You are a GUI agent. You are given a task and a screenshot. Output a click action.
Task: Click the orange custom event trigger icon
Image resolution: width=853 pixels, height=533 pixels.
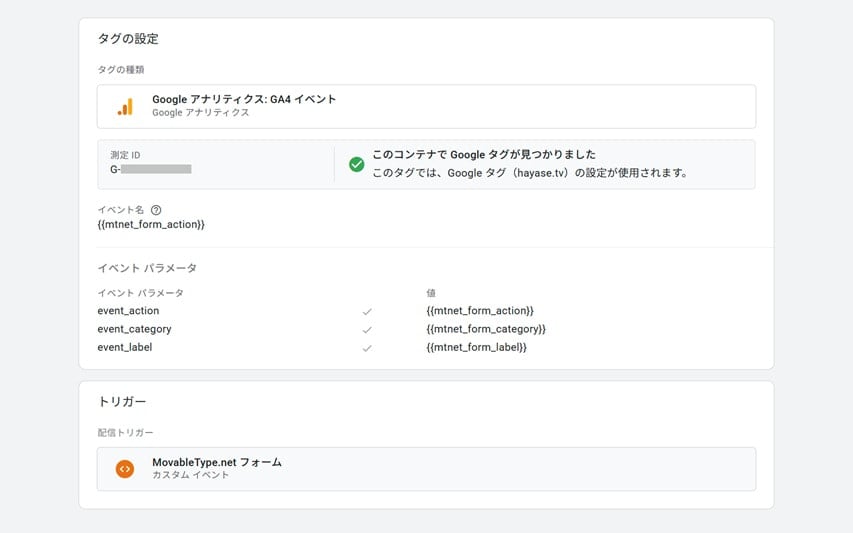[x=125, y=468]
